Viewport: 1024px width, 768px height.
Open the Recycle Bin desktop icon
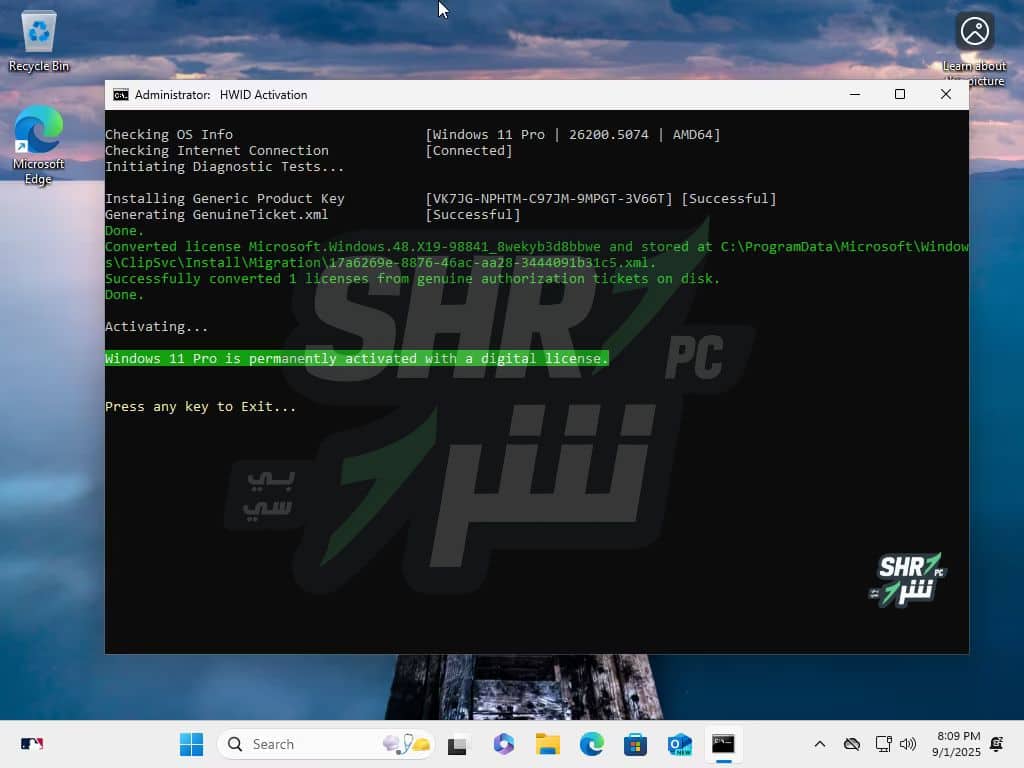pos(39,40)
